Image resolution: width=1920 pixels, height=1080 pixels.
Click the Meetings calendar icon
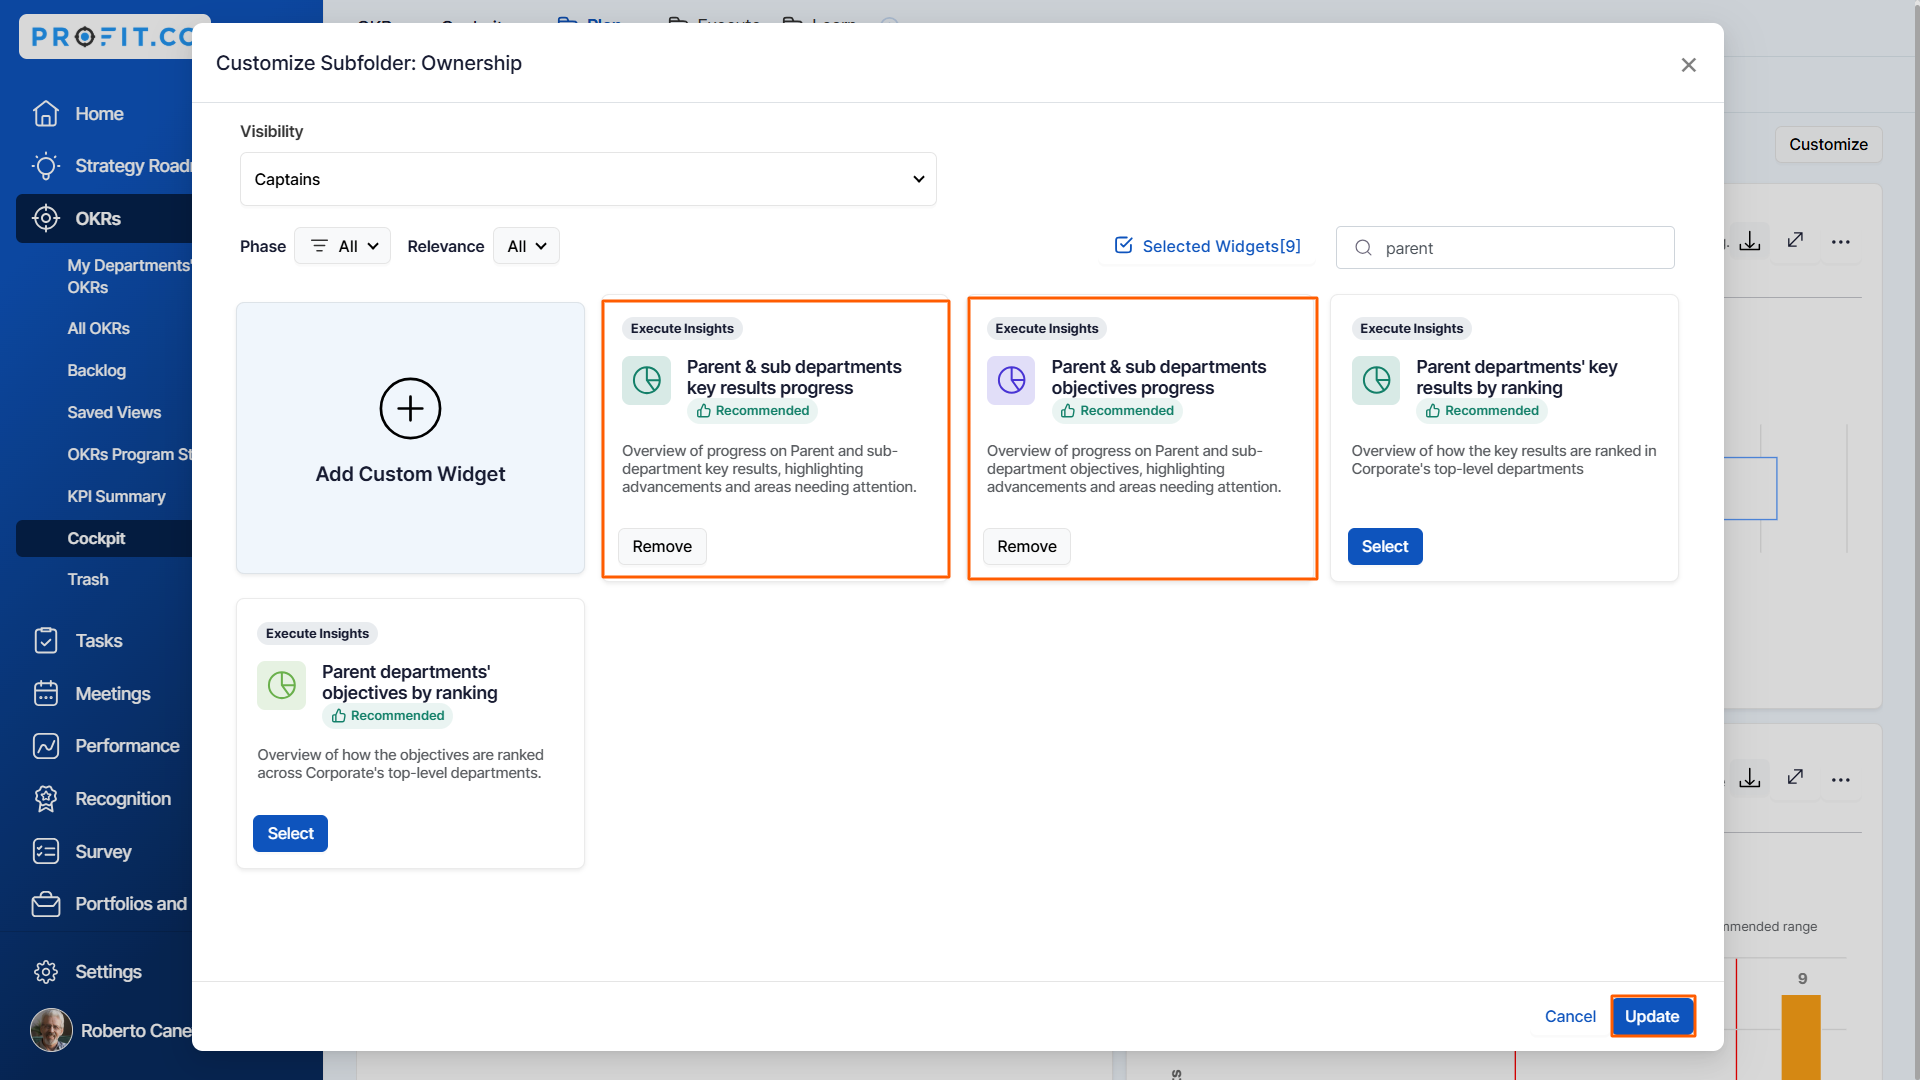coord(46,693)
